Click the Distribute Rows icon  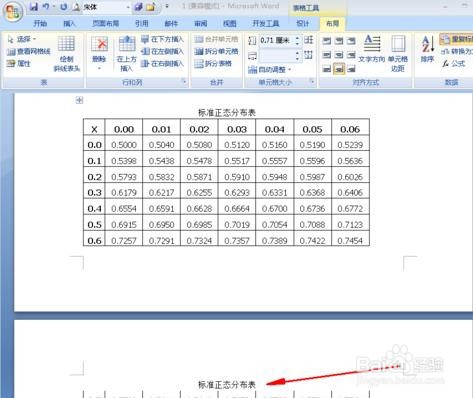click(309, 40)
